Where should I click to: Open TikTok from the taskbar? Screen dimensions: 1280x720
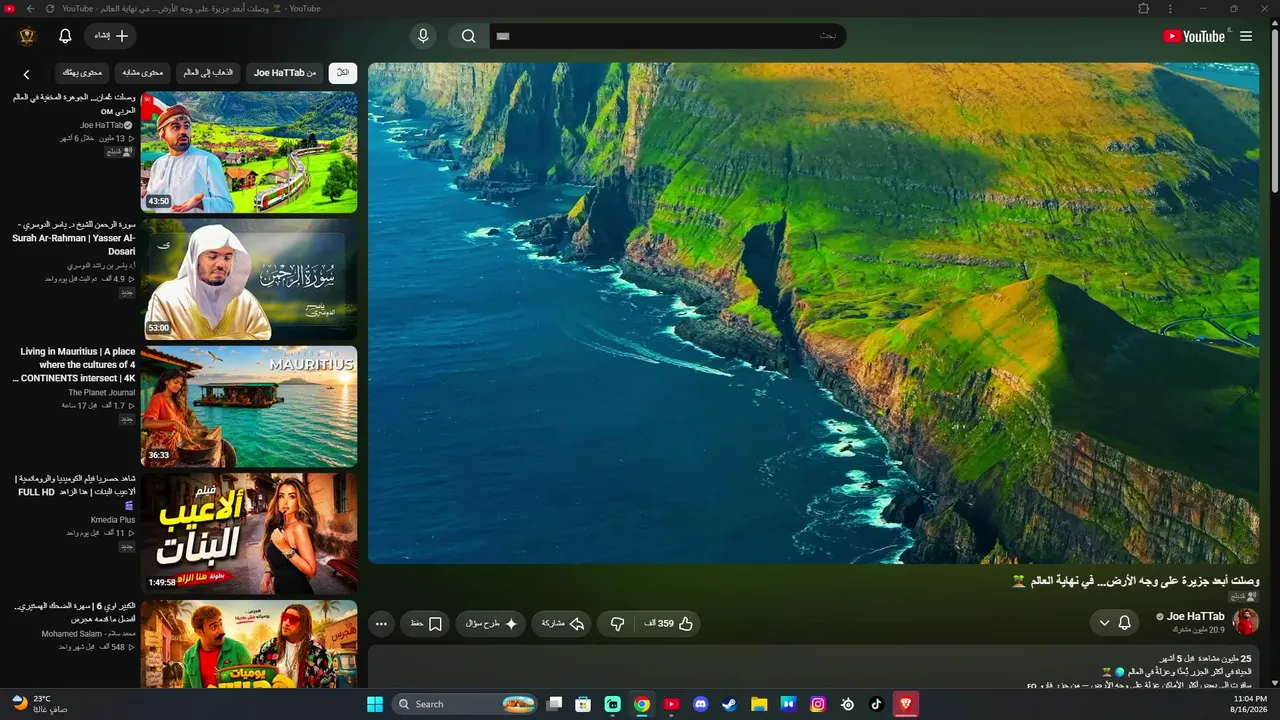(x=877, y=704)
